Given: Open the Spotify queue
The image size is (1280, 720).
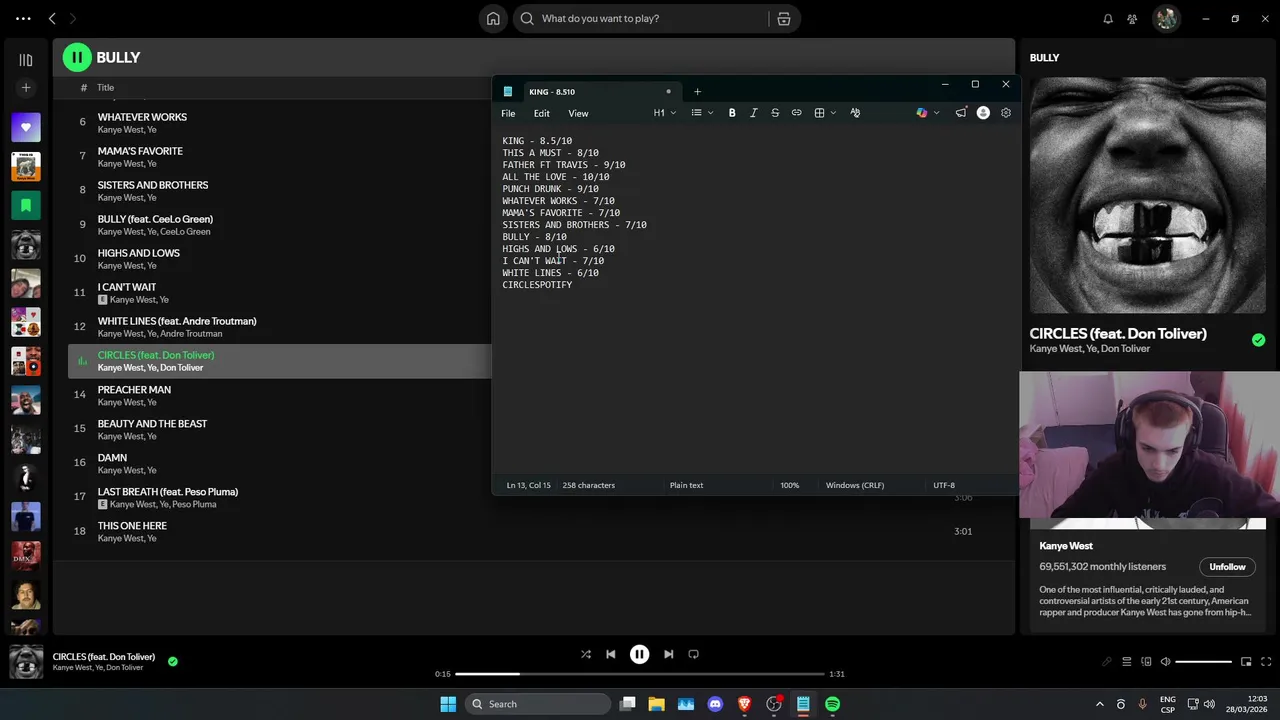Looking at the screenshot, I should coord(1126,661).
